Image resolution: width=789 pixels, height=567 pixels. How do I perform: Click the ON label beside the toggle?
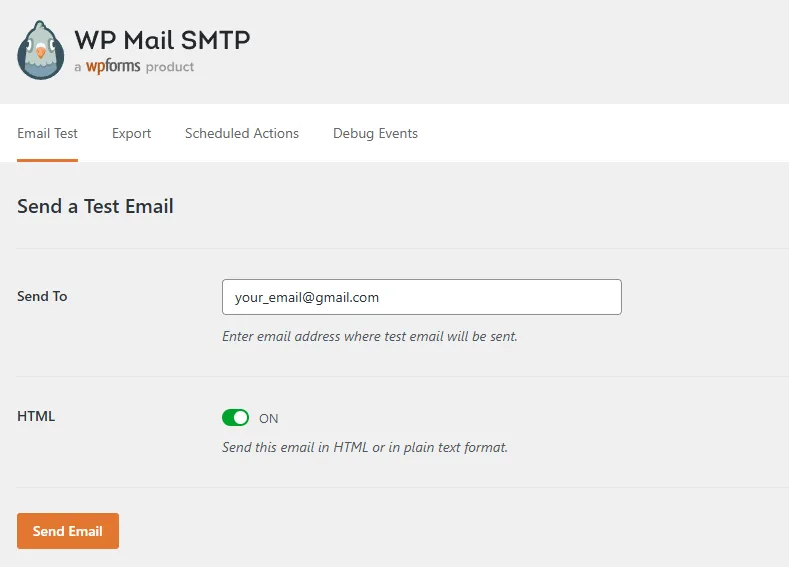[269, 419]
